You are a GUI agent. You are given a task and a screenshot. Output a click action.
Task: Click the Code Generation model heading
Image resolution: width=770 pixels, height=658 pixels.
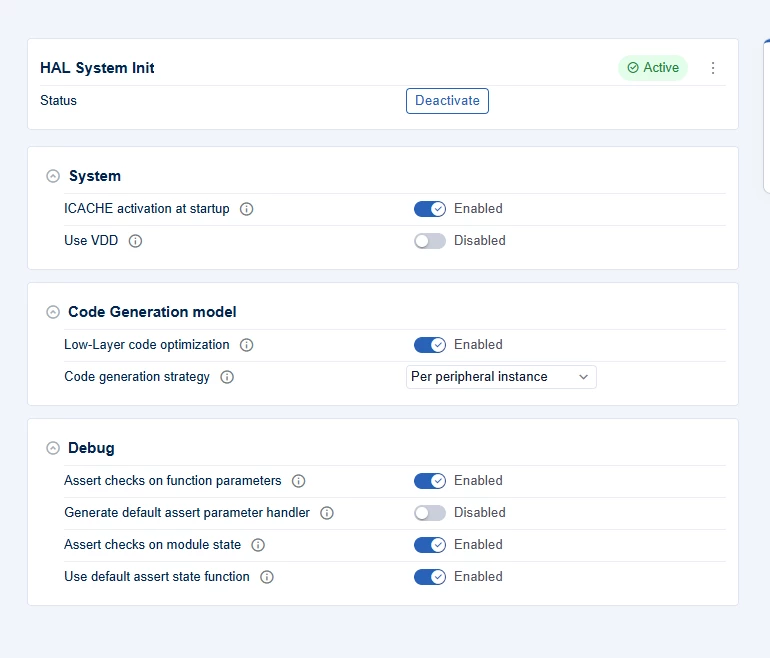click(x=152, y=312)
